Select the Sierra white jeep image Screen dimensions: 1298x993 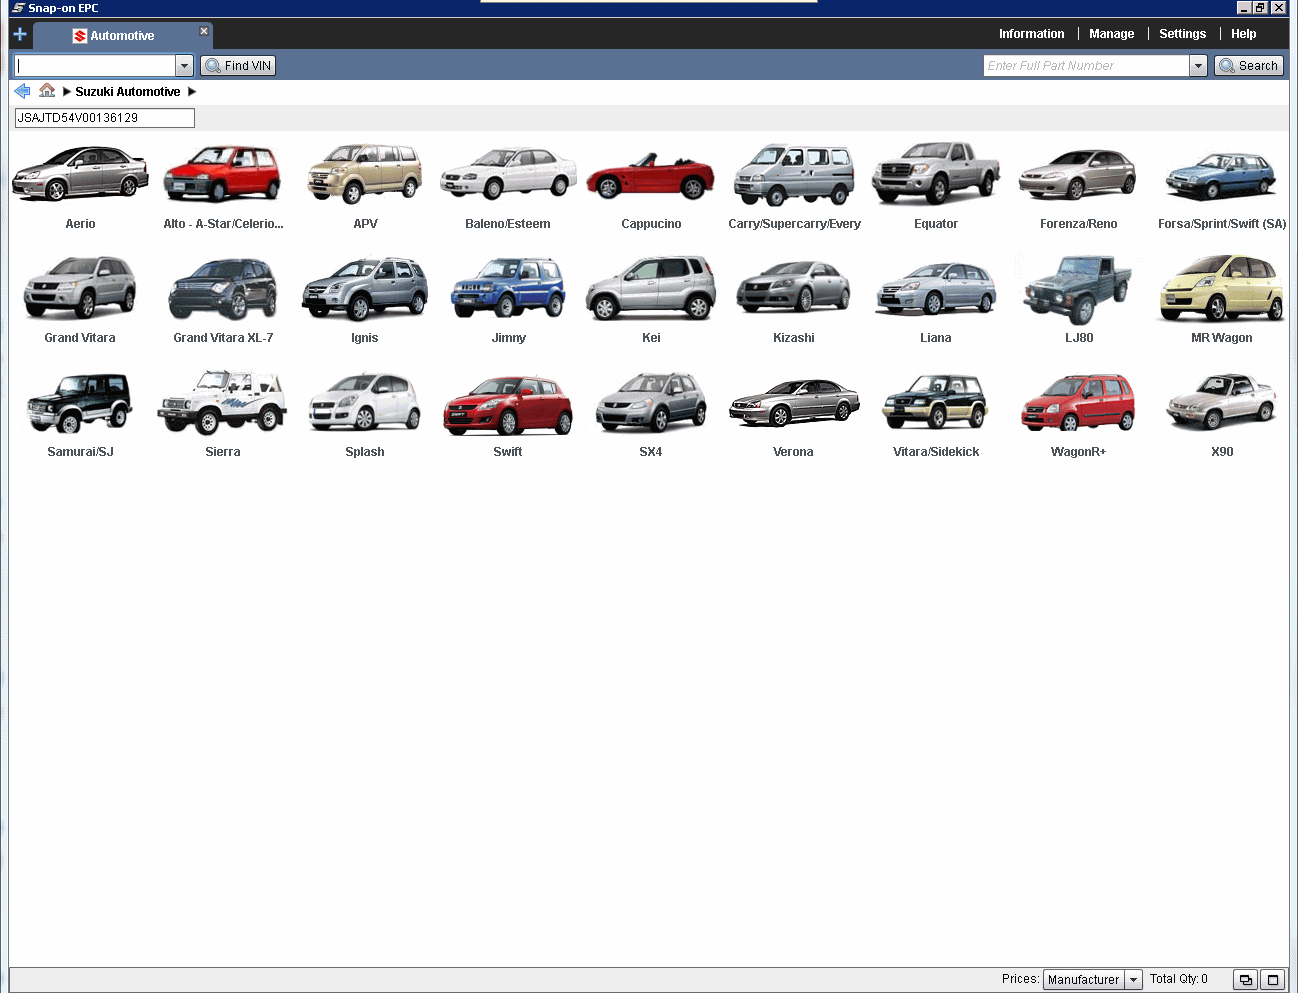tap(223, 402)
